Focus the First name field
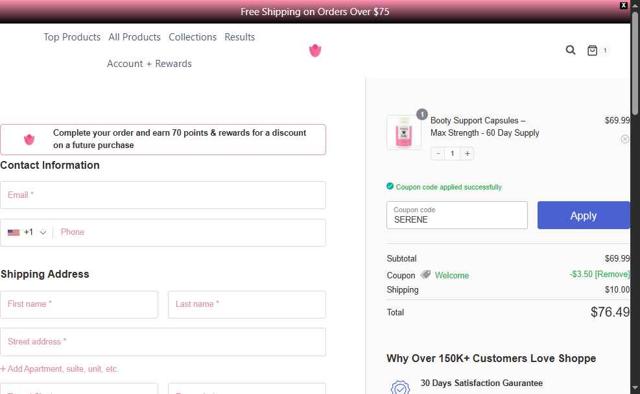Image resolution: width=640 pixels, height=394 pixels. [x=79, y=304]
